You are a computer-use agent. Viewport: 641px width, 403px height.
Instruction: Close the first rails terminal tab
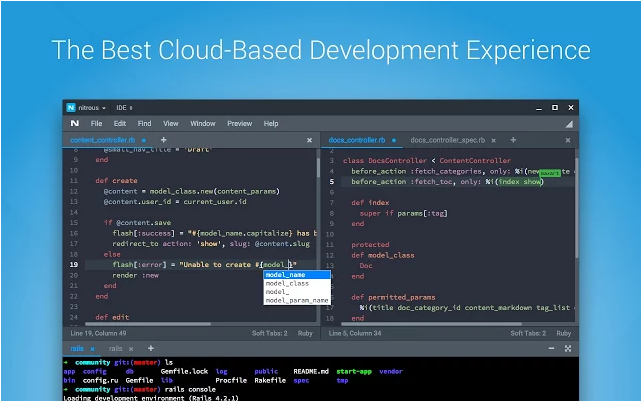click(x=92, y=349)
